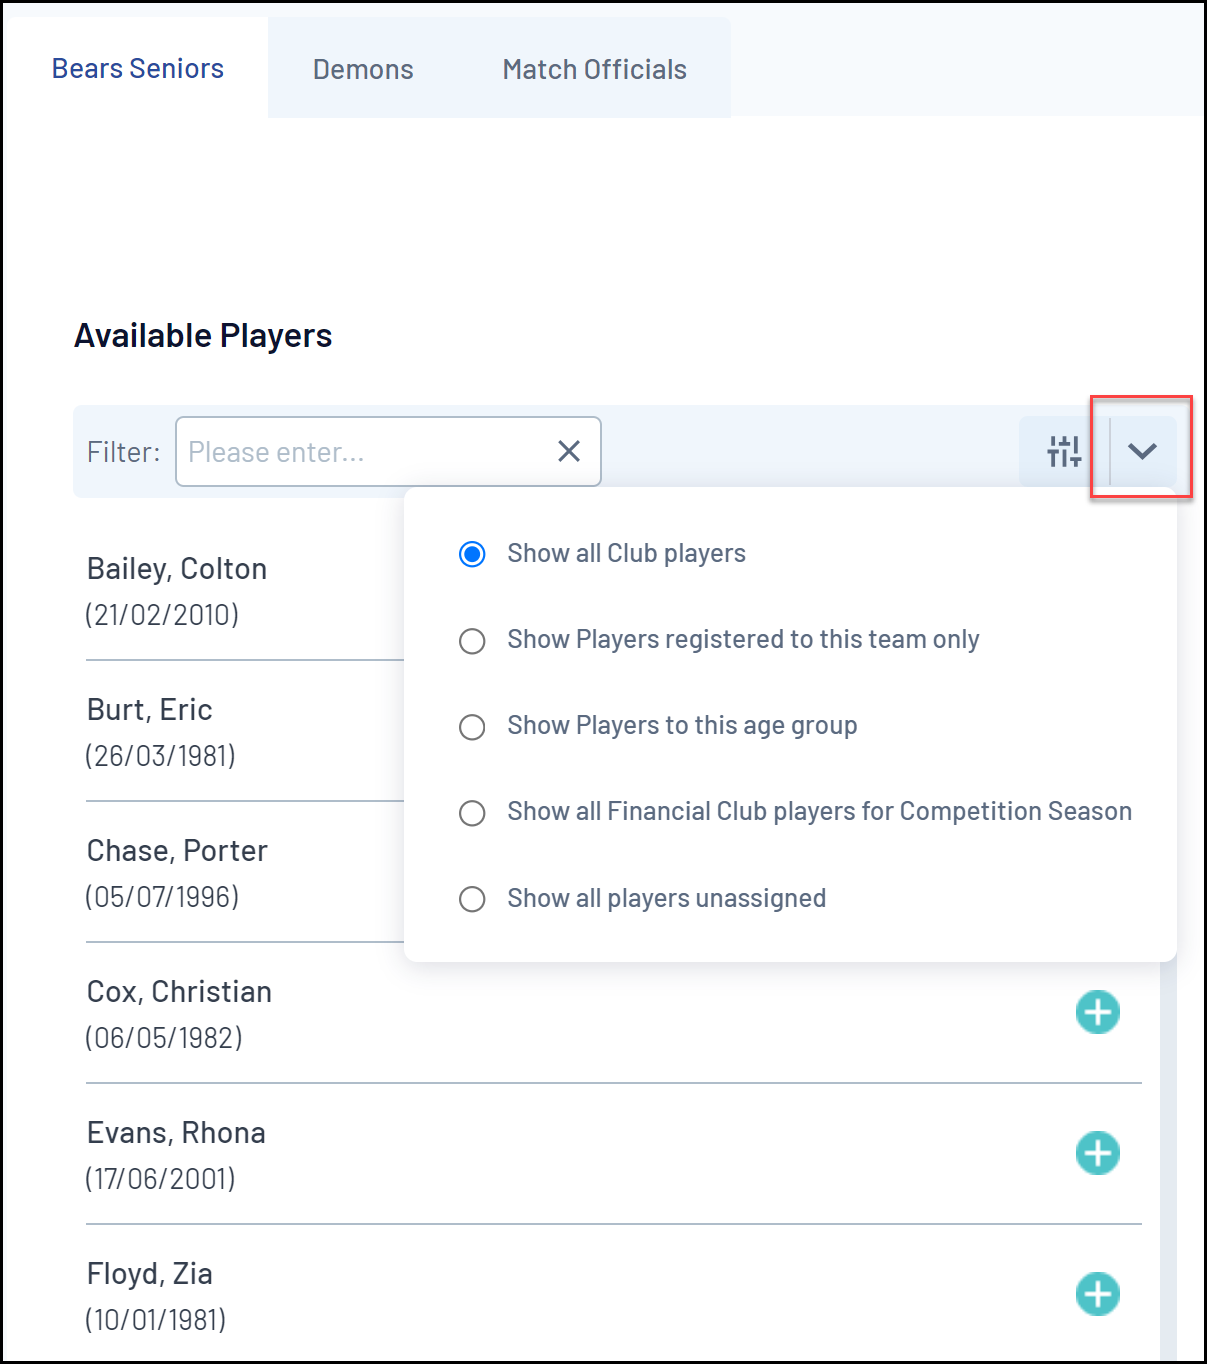The width and height of the screenshot is (1207, 1364).
Task: Clear the filter text with X icon
Action: (569, 452)
